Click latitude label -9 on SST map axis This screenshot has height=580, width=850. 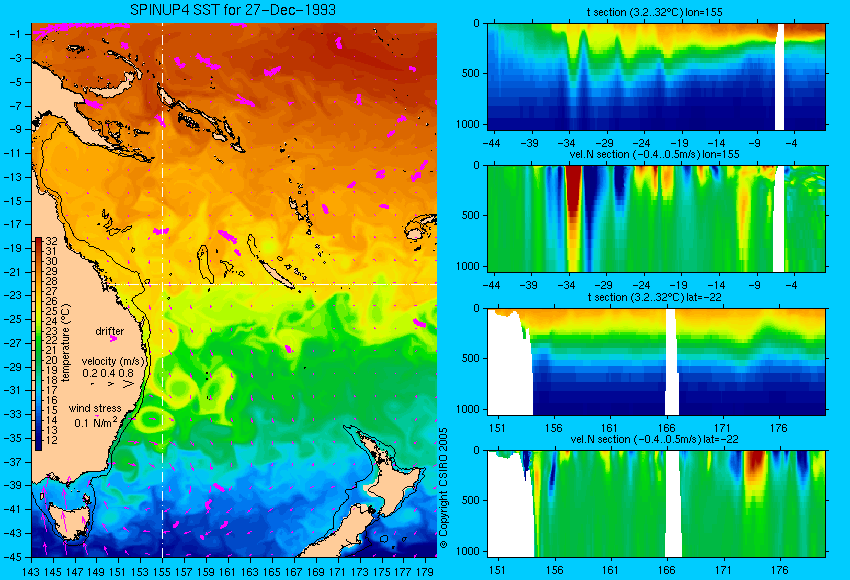(x=15, y=129)
